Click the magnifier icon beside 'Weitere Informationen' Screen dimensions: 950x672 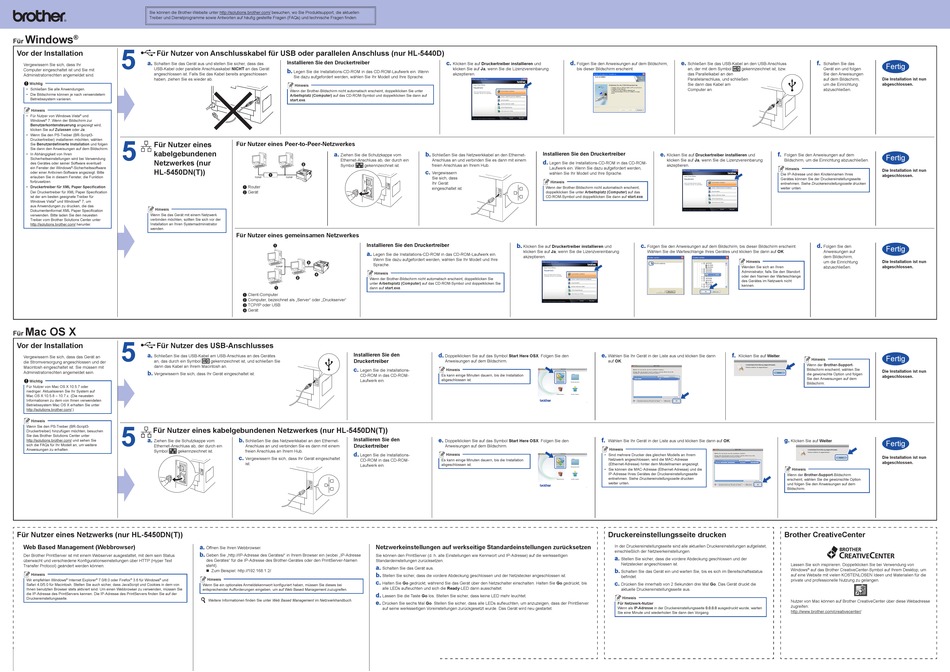204,600
